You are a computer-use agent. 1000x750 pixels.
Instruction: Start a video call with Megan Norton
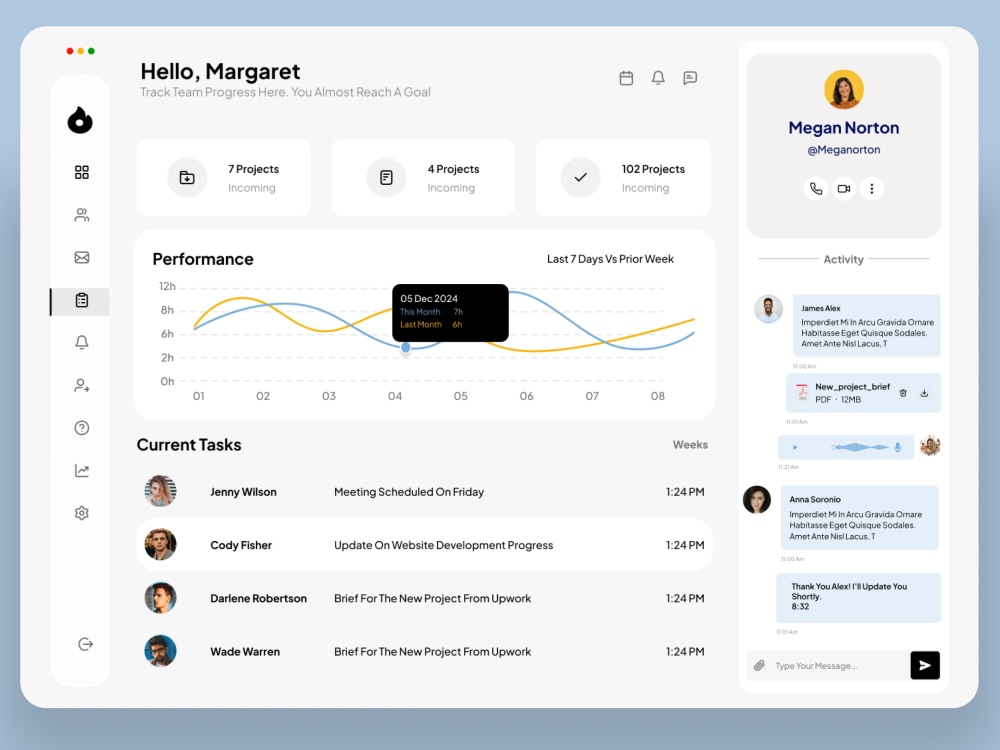(x=844, y=189)
